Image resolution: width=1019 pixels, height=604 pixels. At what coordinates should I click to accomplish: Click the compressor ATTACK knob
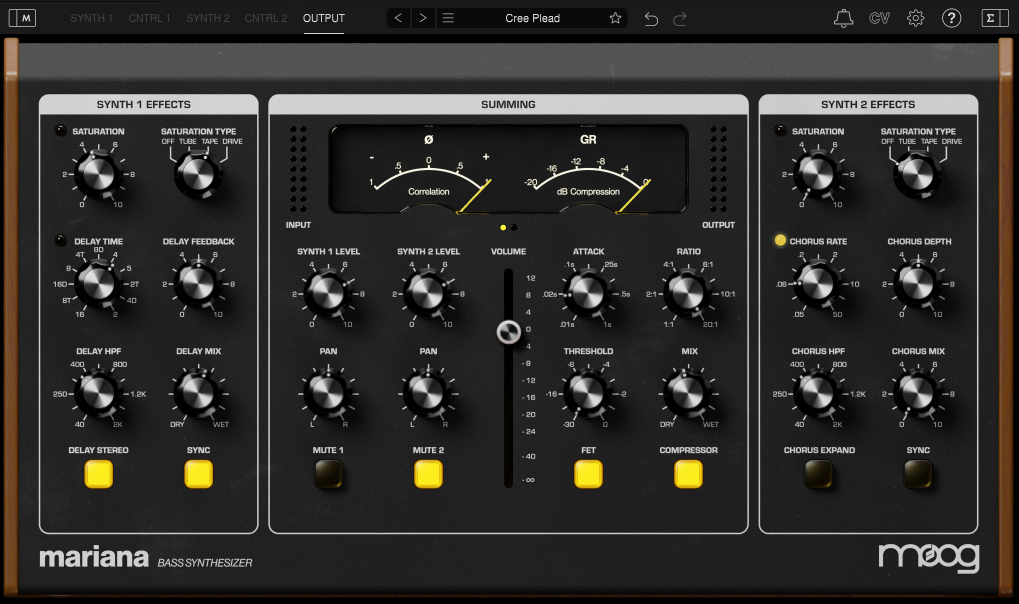pyautogui.click(x=588, y=294)
